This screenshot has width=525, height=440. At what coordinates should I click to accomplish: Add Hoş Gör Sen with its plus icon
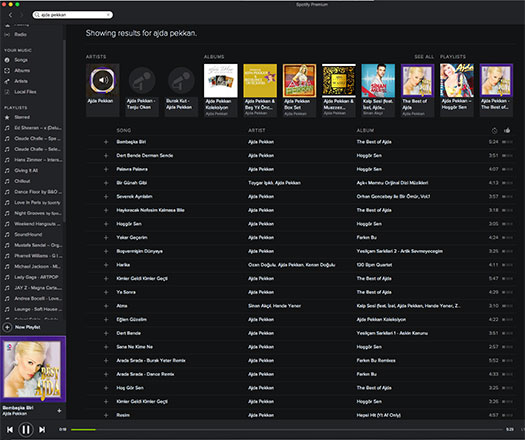click(106, 388)
